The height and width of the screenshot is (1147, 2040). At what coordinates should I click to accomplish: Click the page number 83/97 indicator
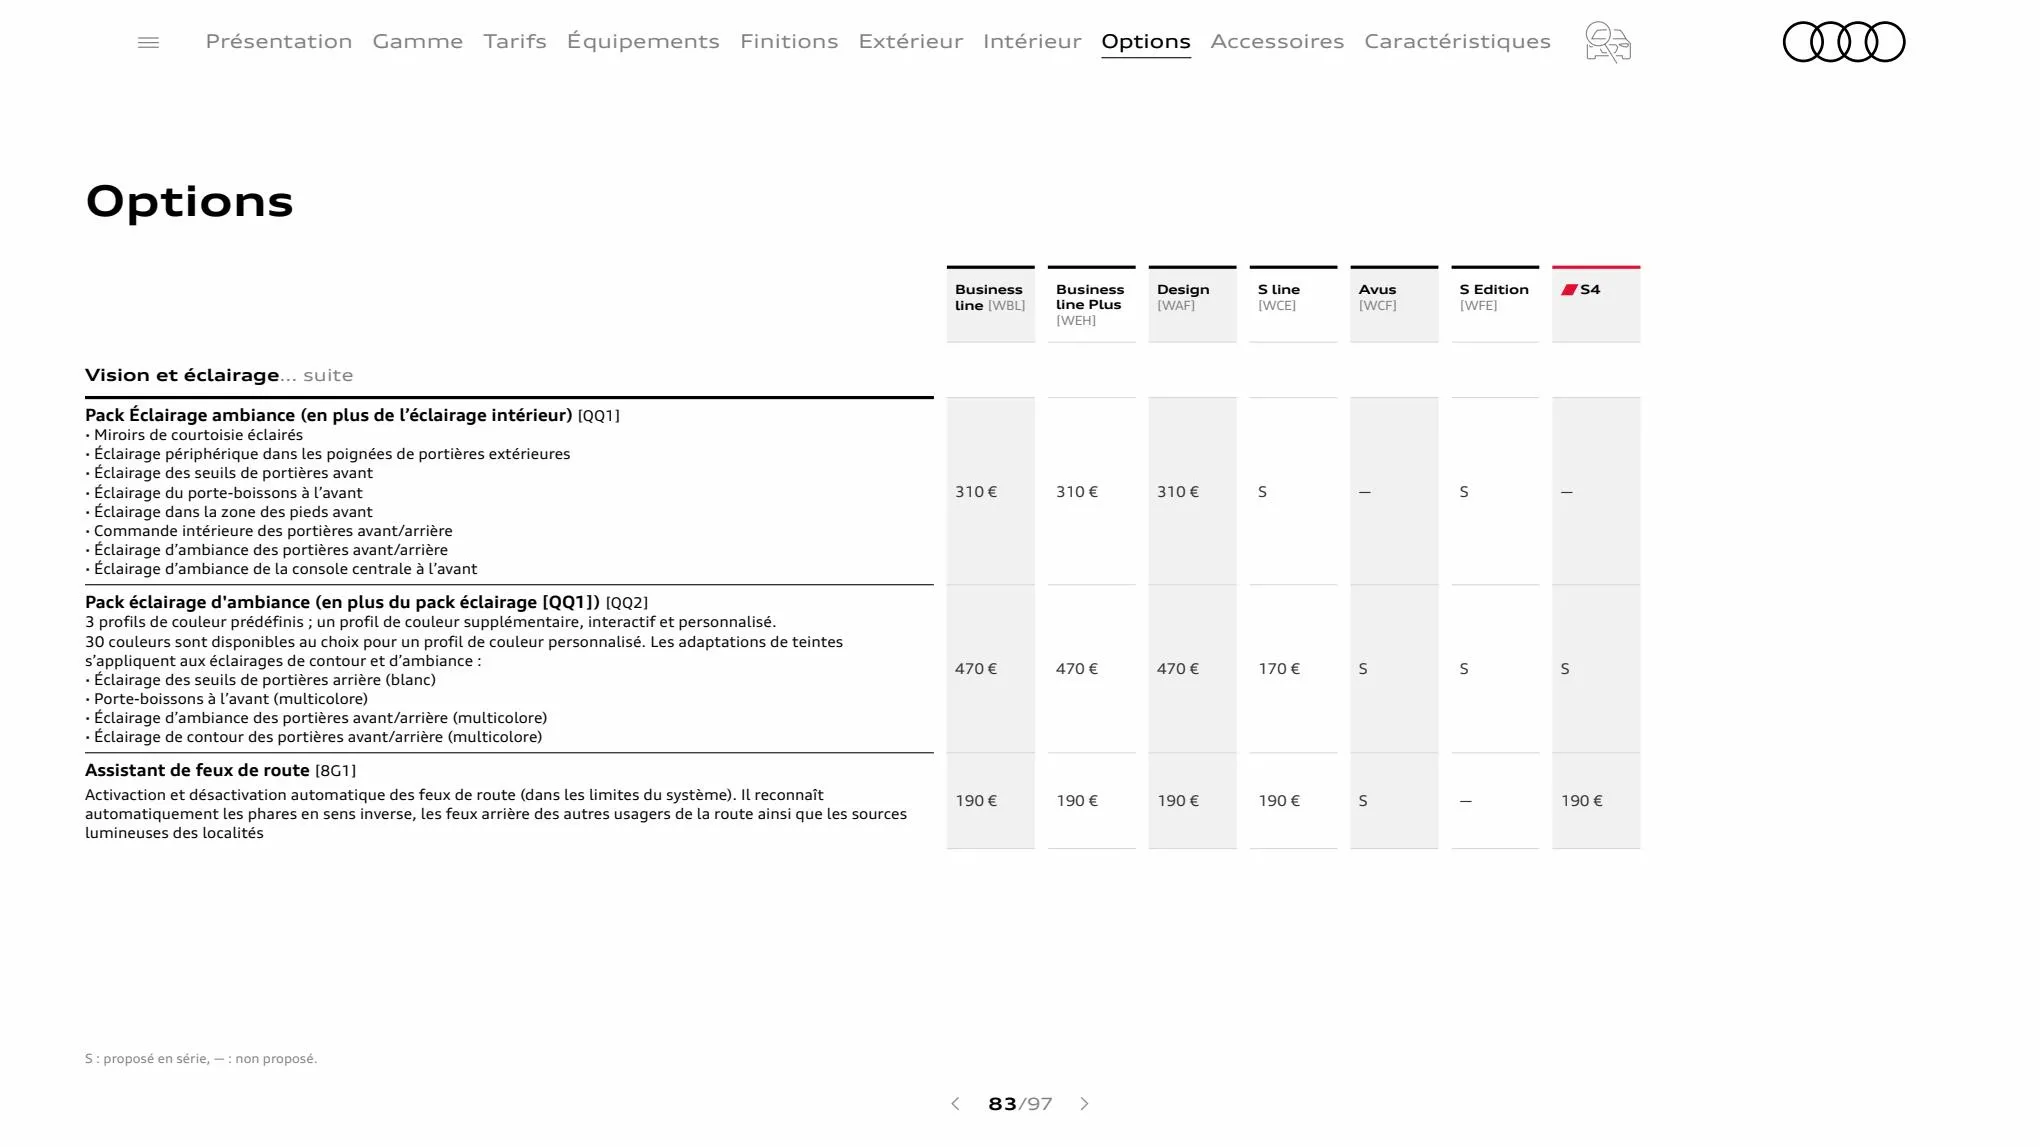pos(1020,1104)
